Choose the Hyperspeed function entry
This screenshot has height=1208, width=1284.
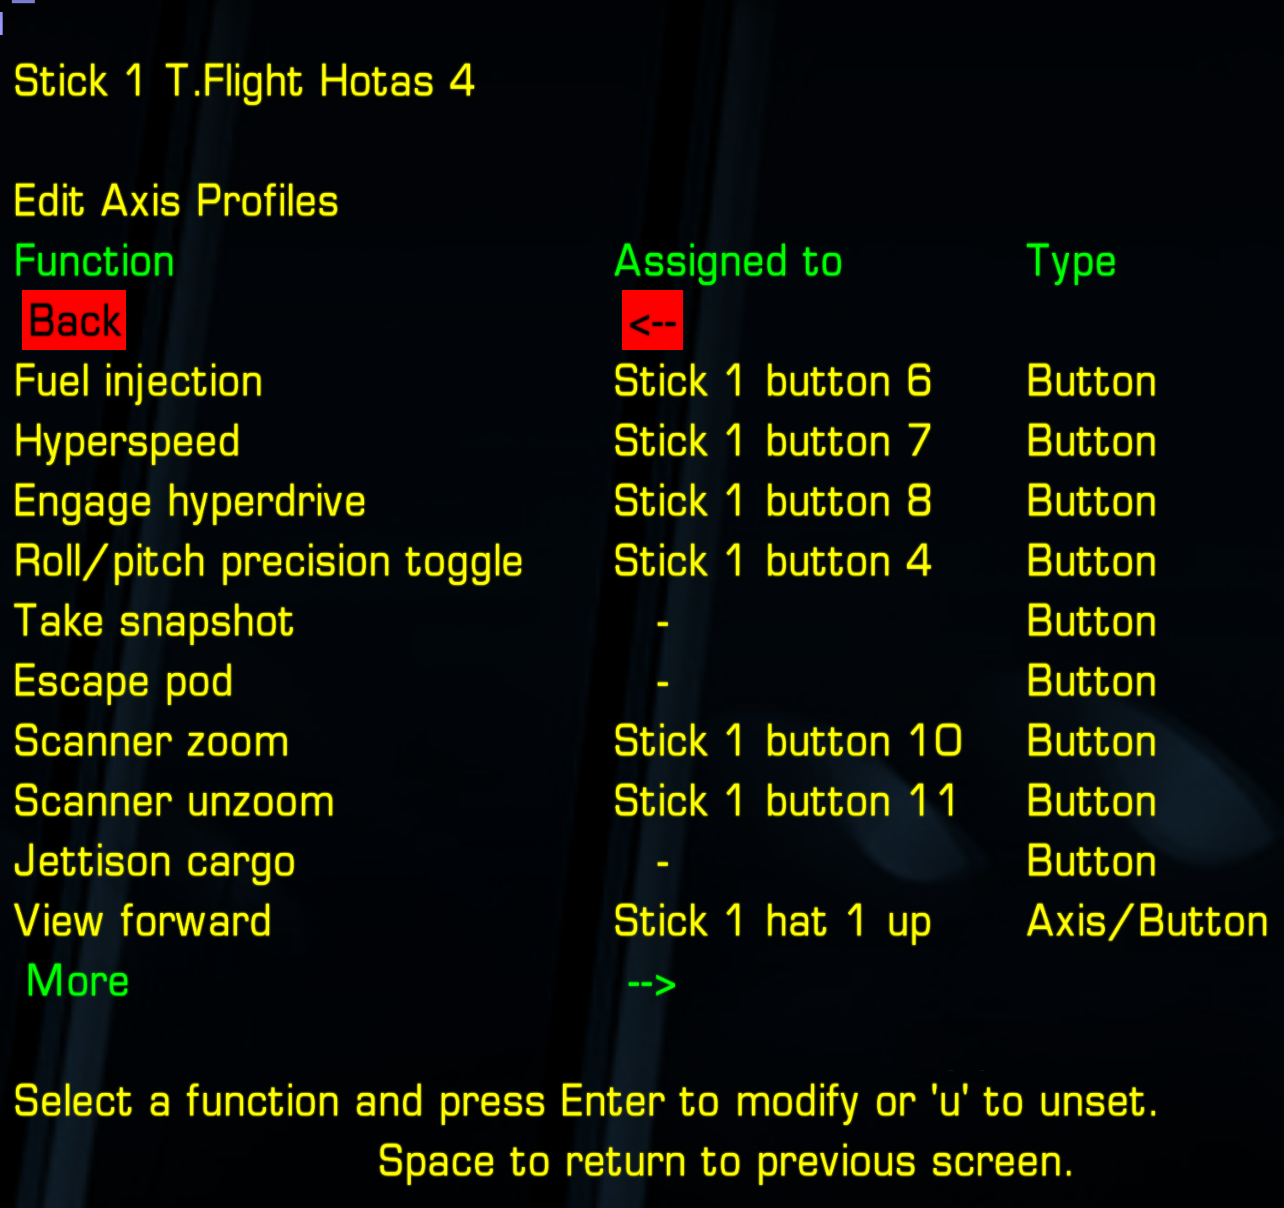(x=127, y=442)
